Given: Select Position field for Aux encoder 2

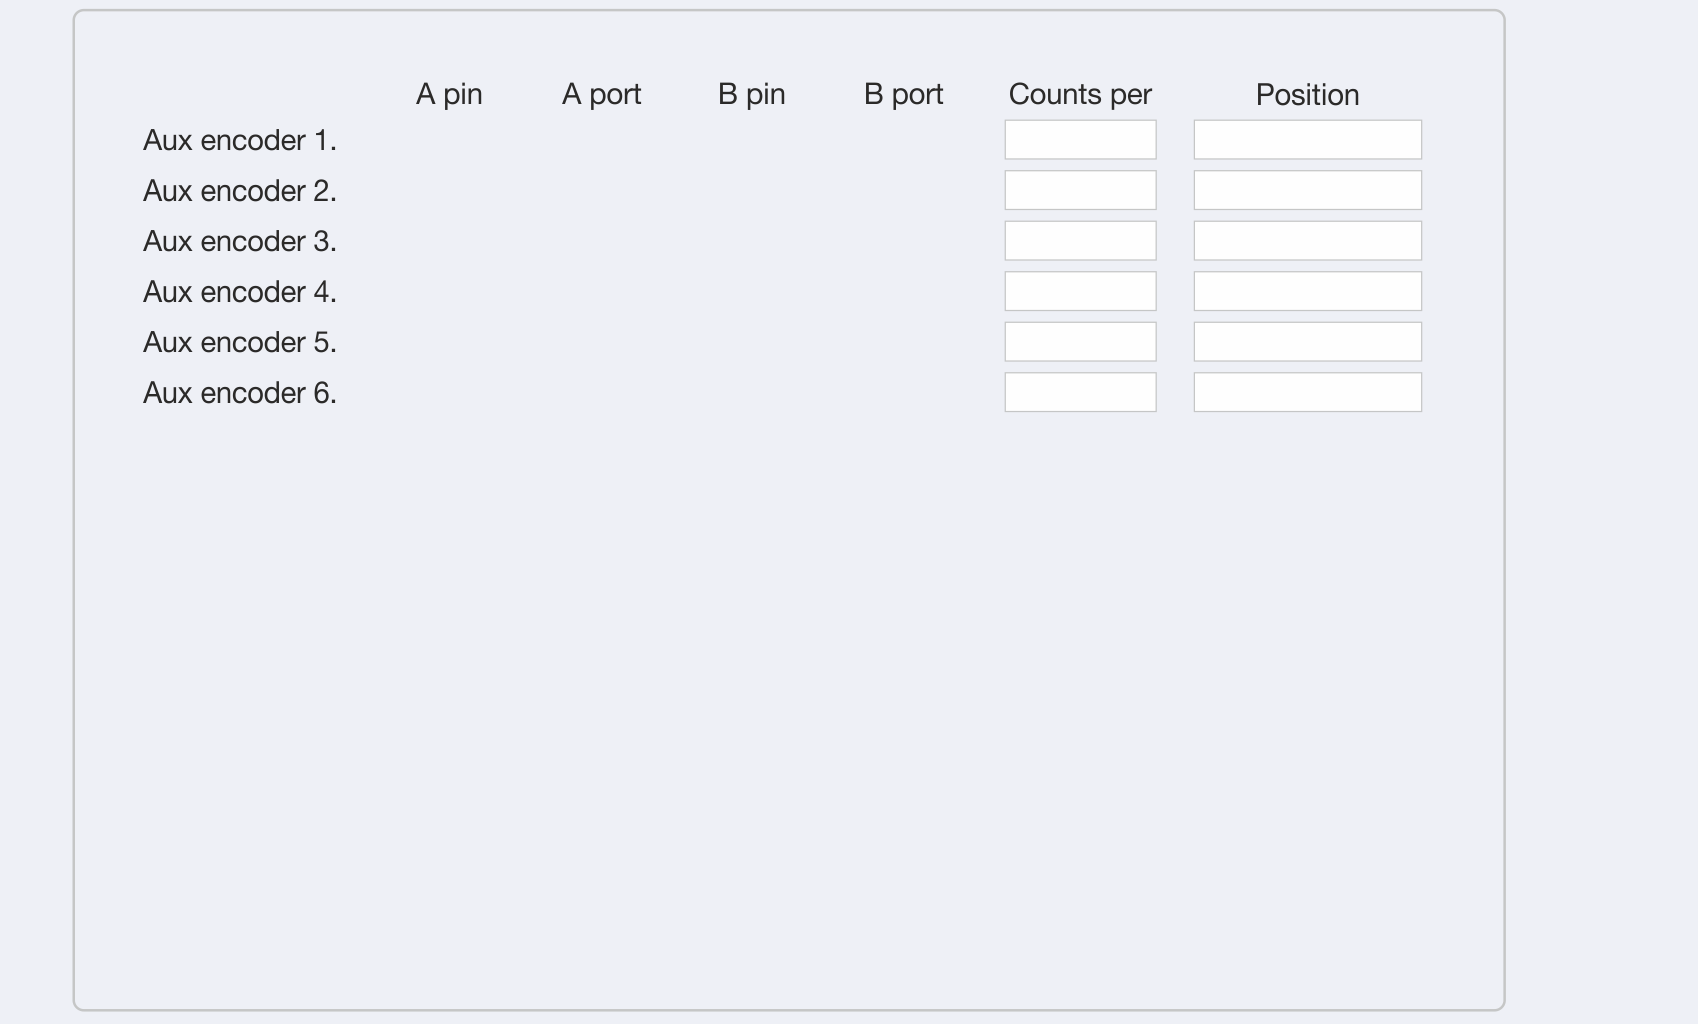Looking at the screenshot, I should (1307, 190).
